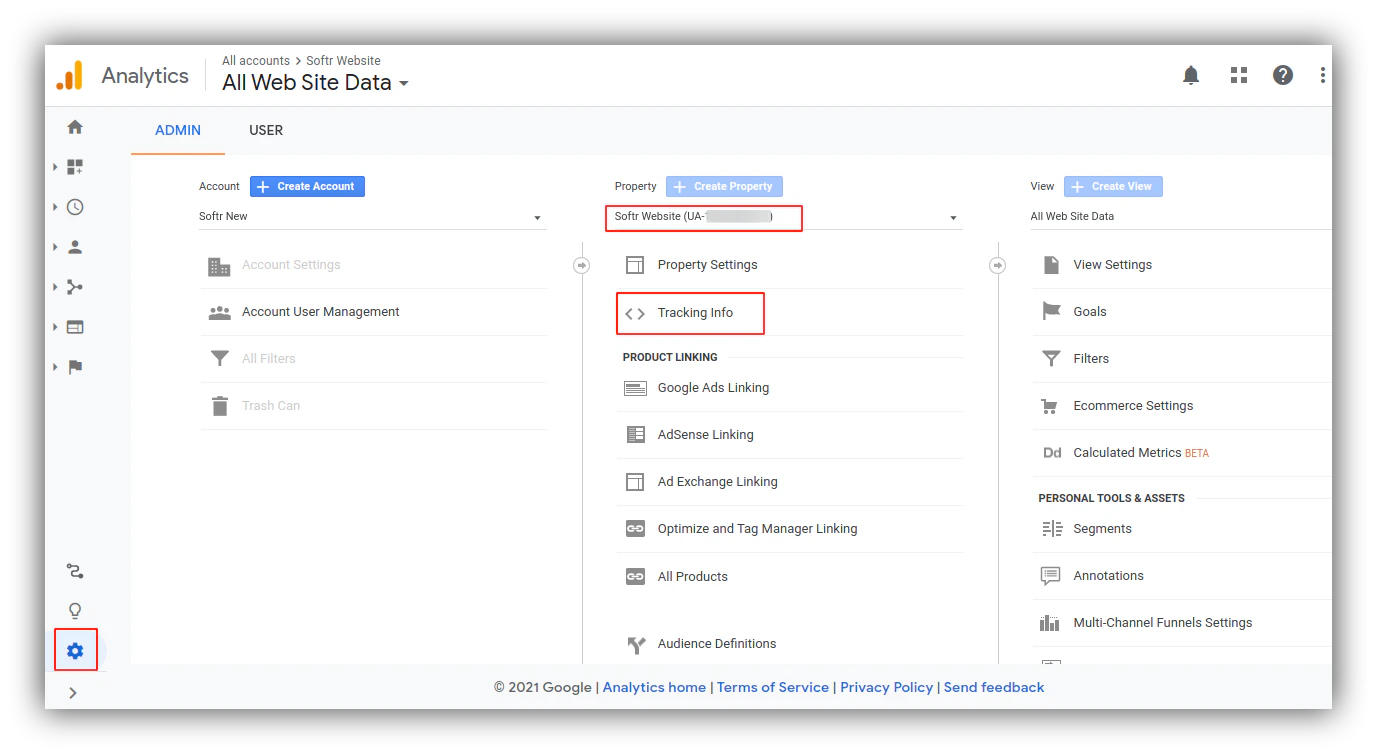Viewport: 1377px width, 754px height.
Task: Open the Home icon in sidebar
Action: pyautogui.click(x=75, y=127)
